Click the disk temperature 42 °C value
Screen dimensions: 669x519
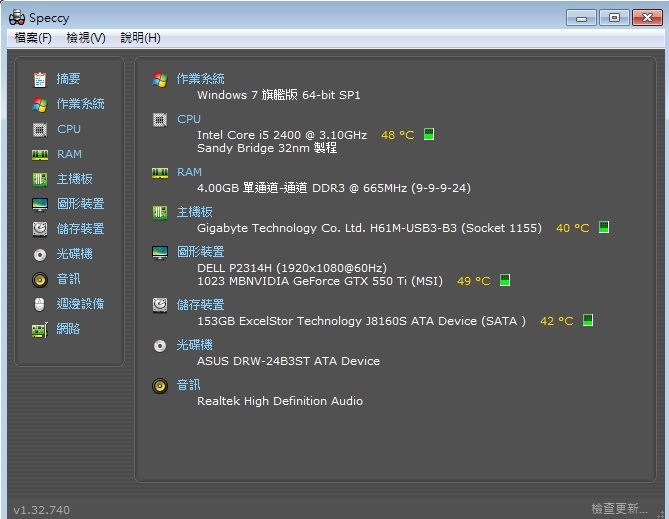(557, 321)
